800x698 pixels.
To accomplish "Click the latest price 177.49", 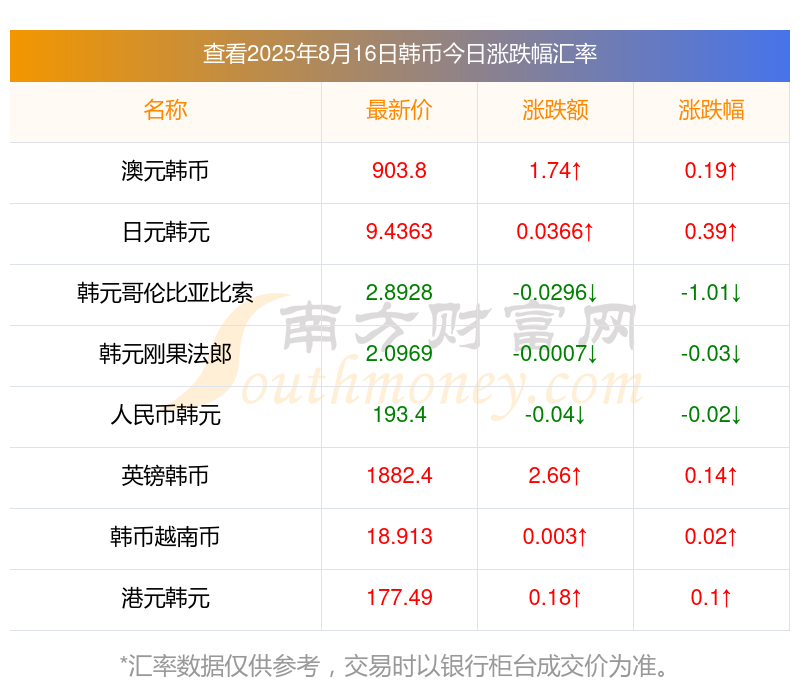I will (399, 598).
